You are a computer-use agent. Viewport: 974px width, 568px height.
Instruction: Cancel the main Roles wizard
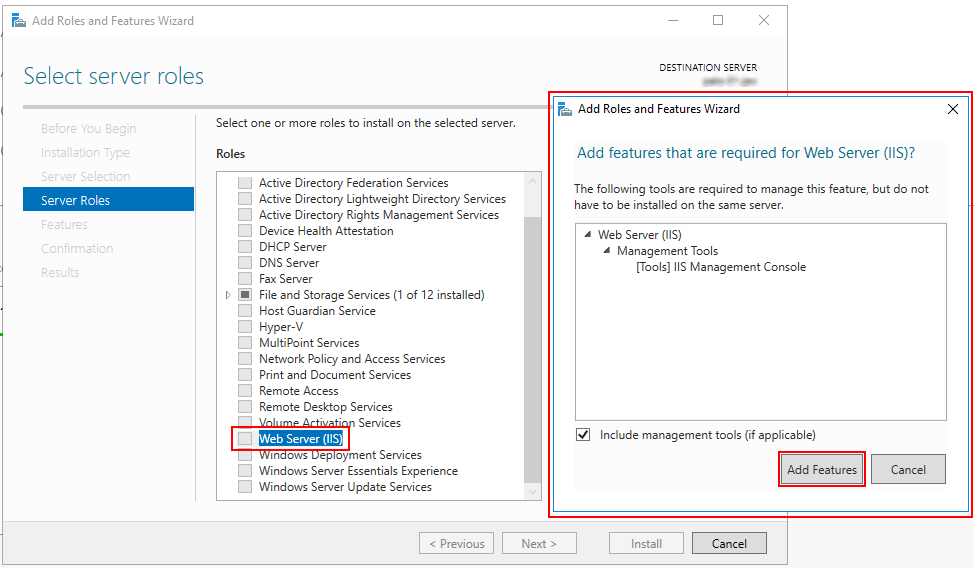point(728,543)
